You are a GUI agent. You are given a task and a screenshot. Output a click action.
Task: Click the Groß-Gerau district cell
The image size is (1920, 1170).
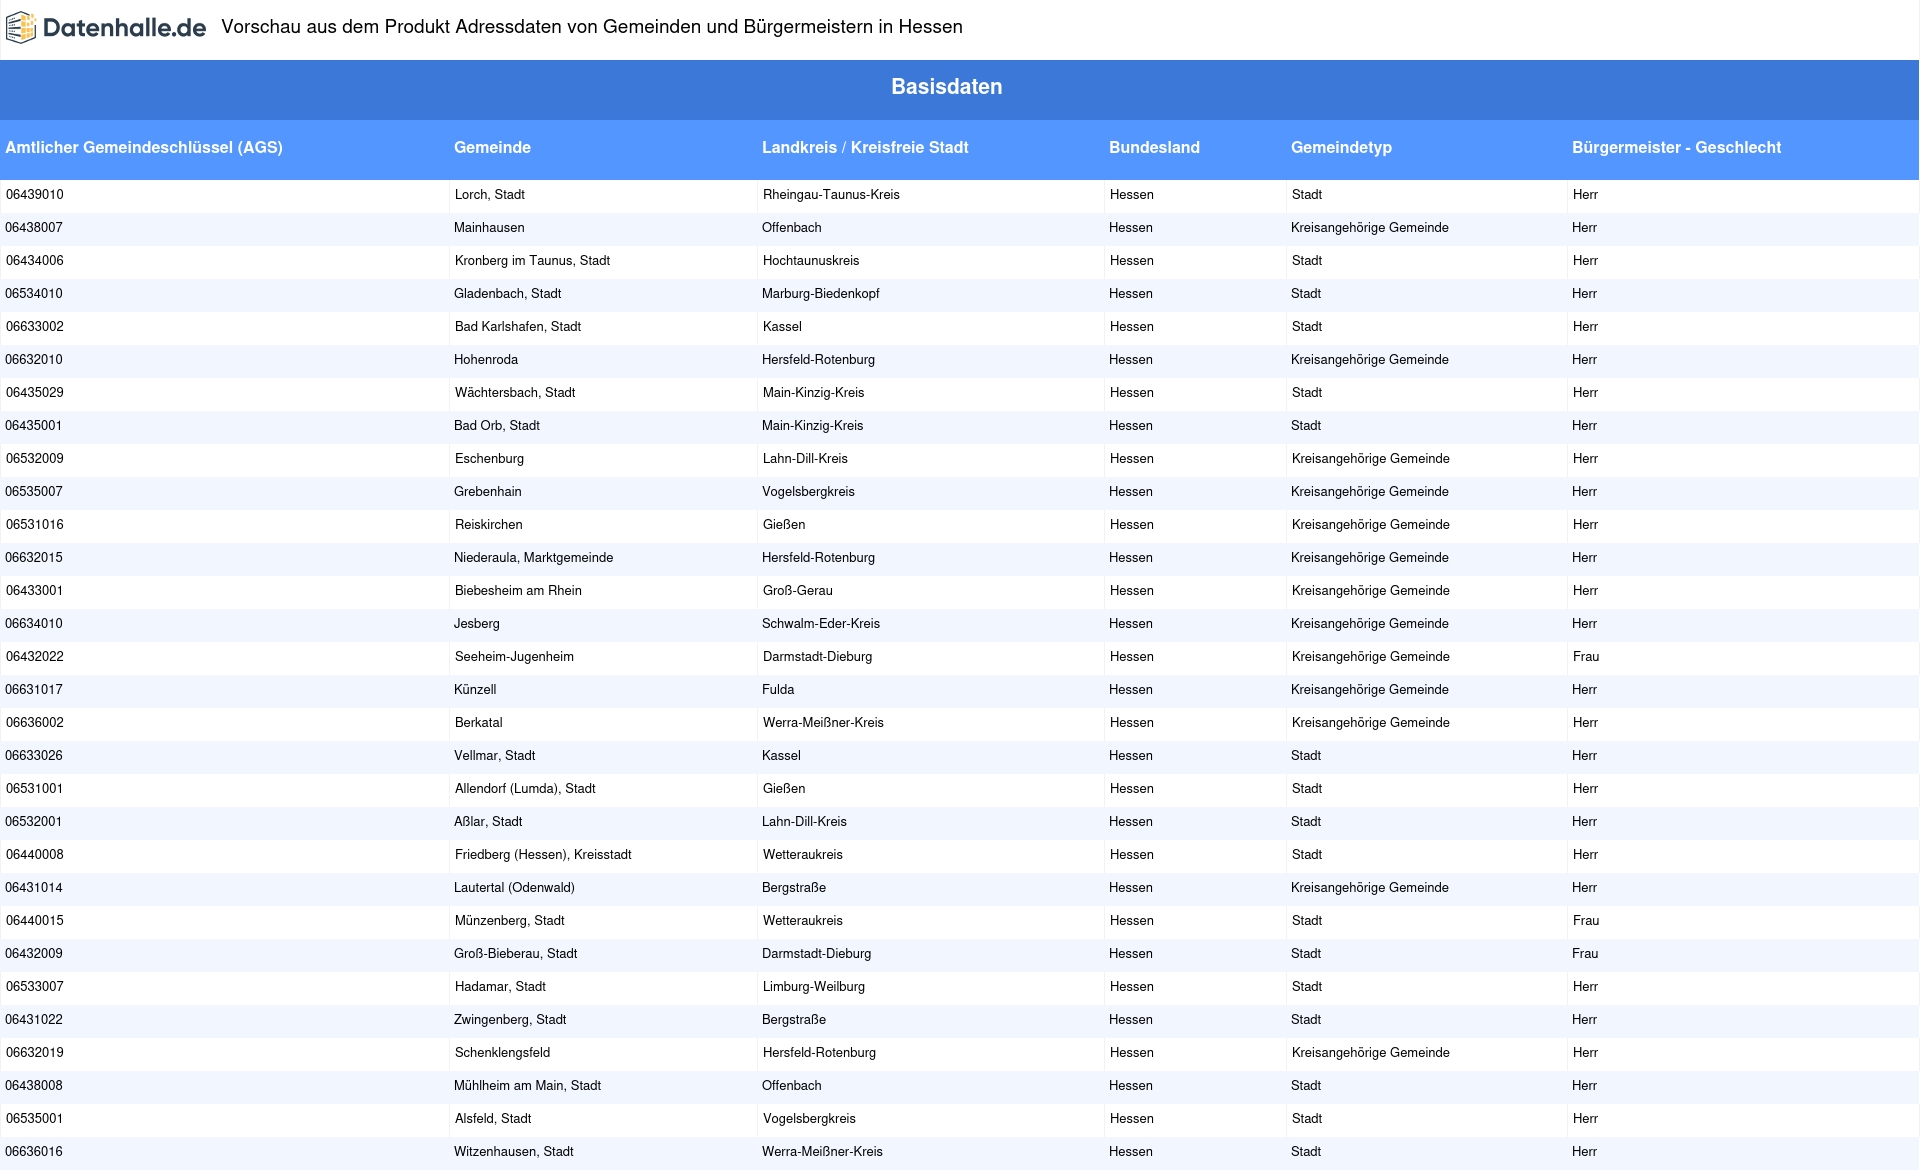pyautogui.click(x=798, y=591)
